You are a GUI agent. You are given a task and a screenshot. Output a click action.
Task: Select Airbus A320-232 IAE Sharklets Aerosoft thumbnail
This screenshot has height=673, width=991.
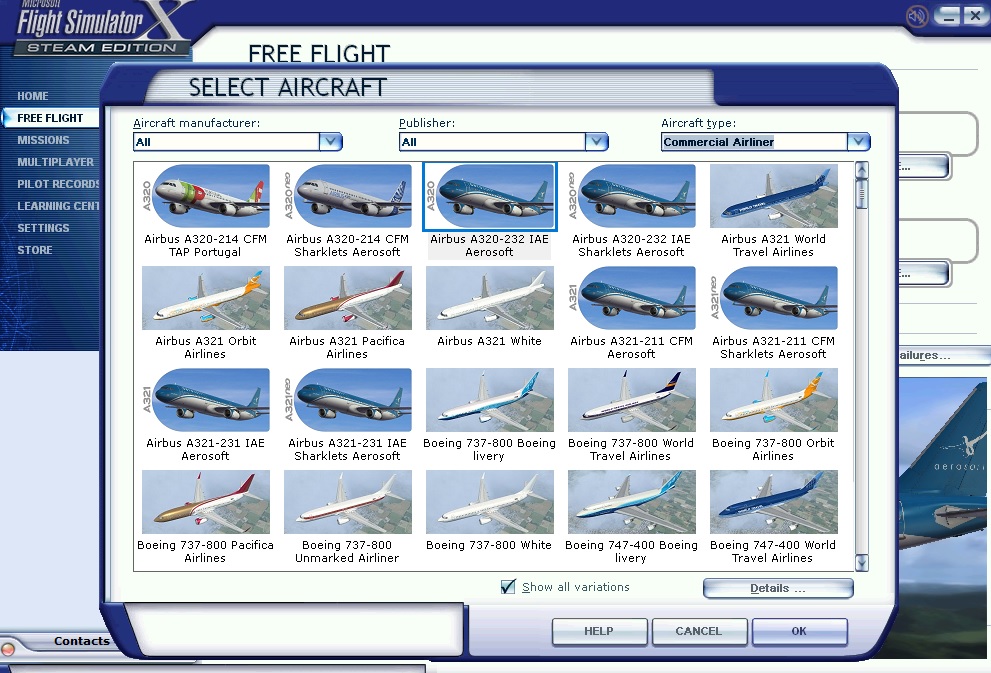631,196
